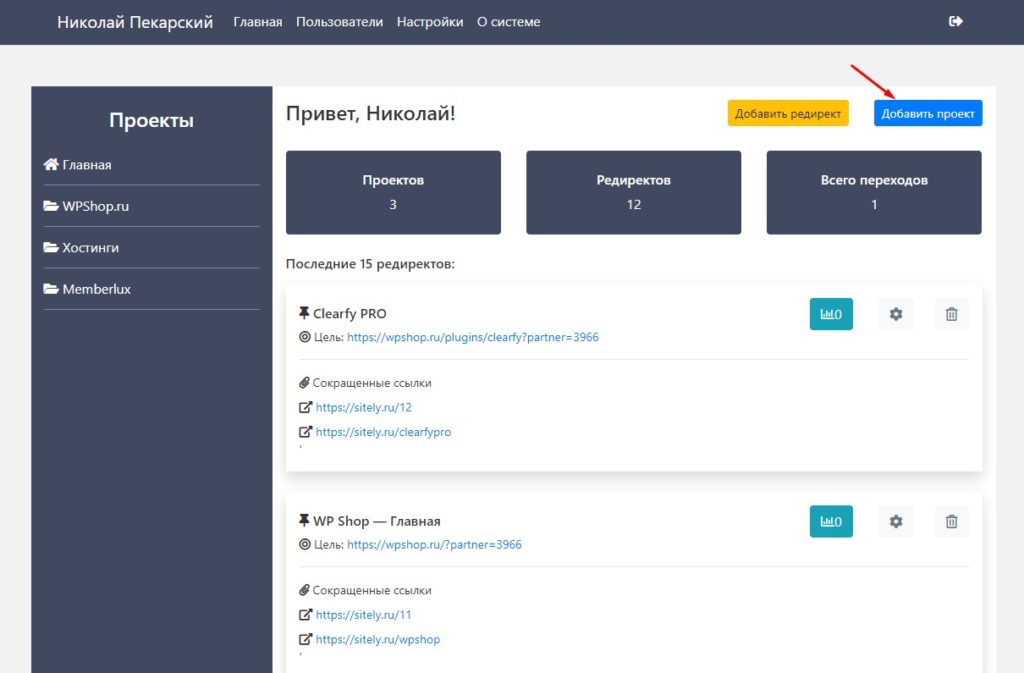Open statistics for WP Shop — Главная

coord(830,521)
